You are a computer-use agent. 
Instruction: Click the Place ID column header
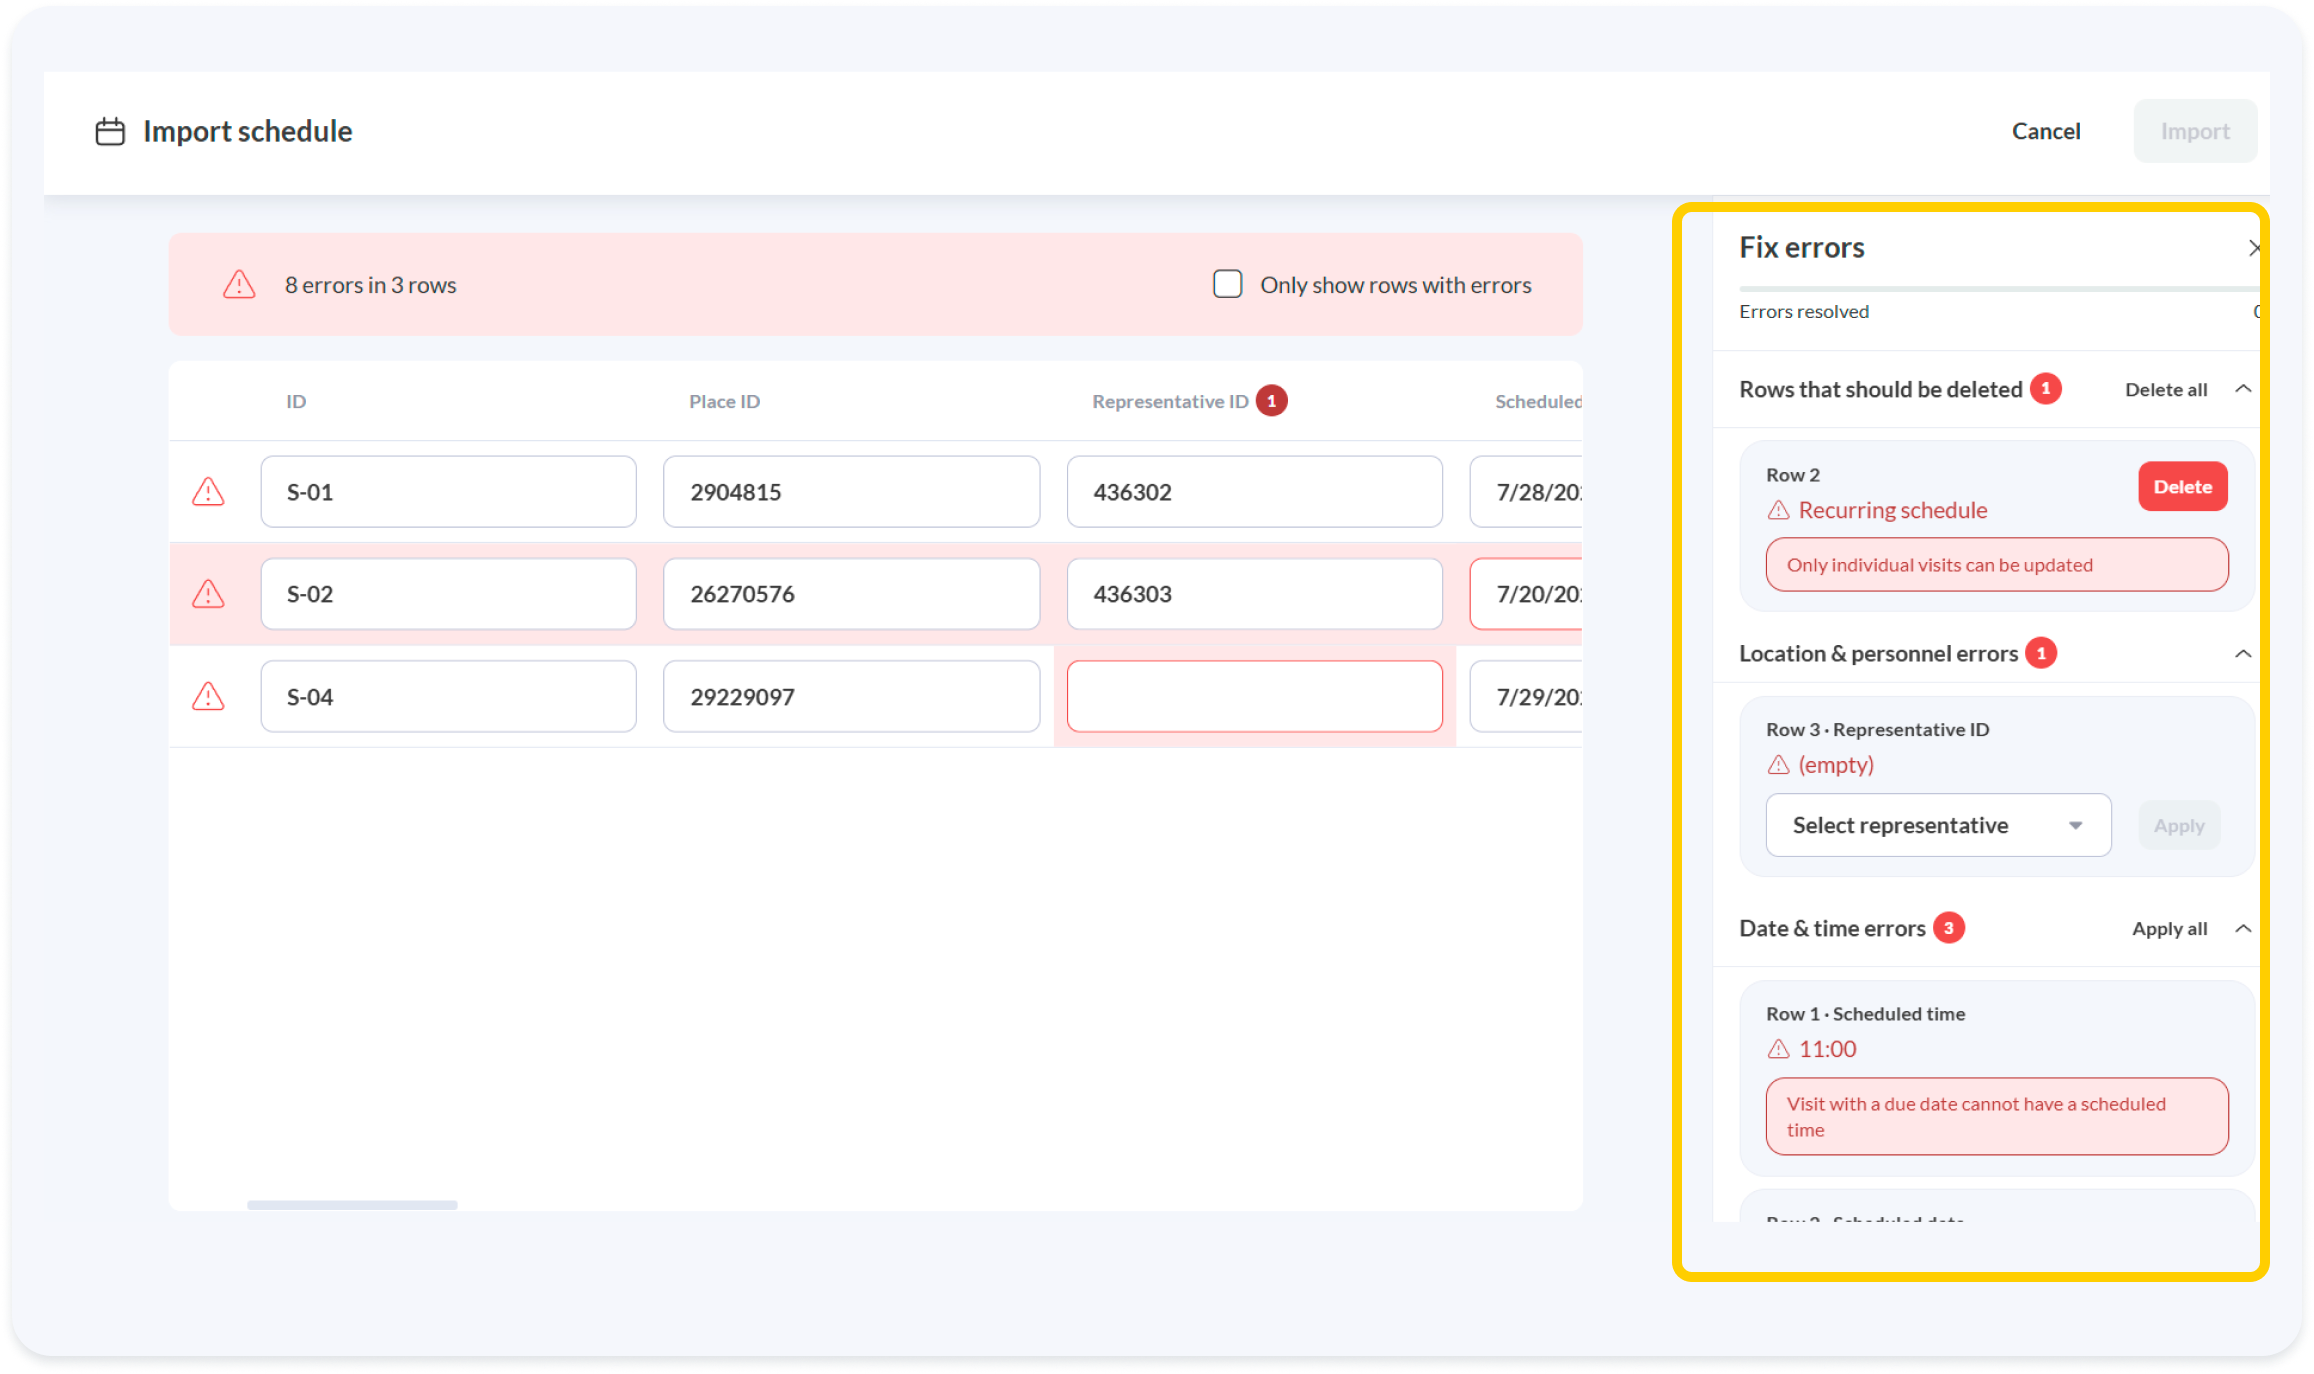pos(724,401)
